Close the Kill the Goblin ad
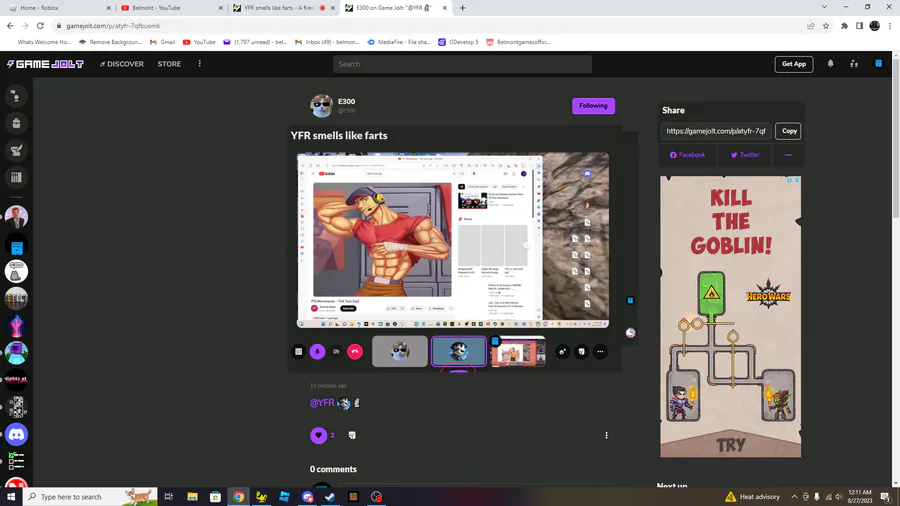This screenshot has height=506, width=900. click(797, 180)
